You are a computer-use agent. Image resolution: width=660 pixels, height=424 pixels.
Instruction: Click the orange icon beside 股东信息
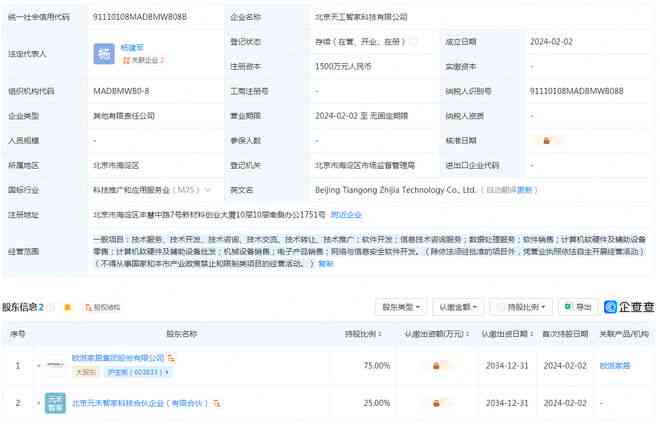coord(67,307)
